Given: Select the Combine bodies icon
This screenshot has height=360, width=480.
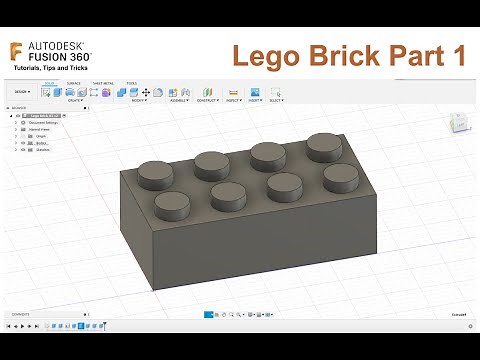Looking at the screenshot, I should coord(121,92).
